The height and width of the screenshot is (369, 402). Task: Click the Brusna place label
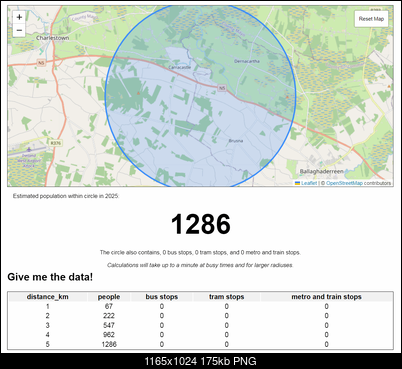click(236, 141)
